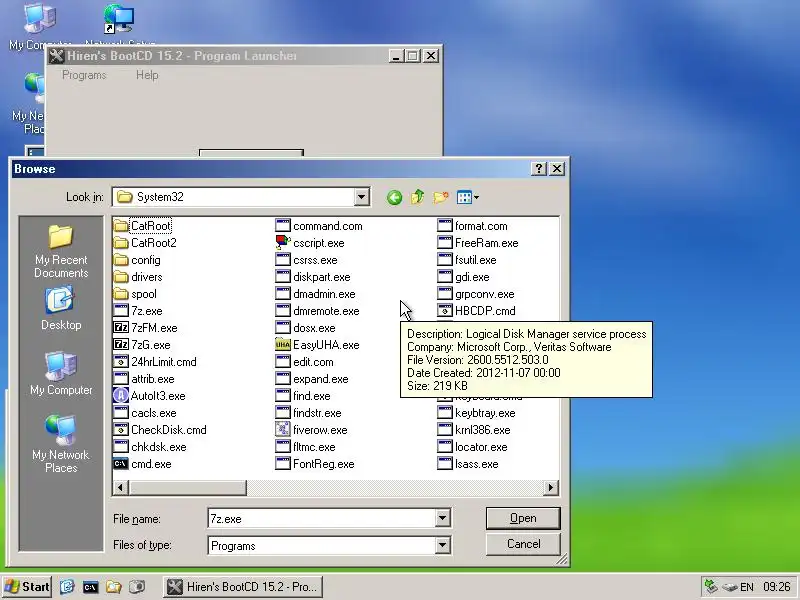Viewport: 800px width, 600px height.
Task: Click the network tray icon
Action: (x=711, y=587)
